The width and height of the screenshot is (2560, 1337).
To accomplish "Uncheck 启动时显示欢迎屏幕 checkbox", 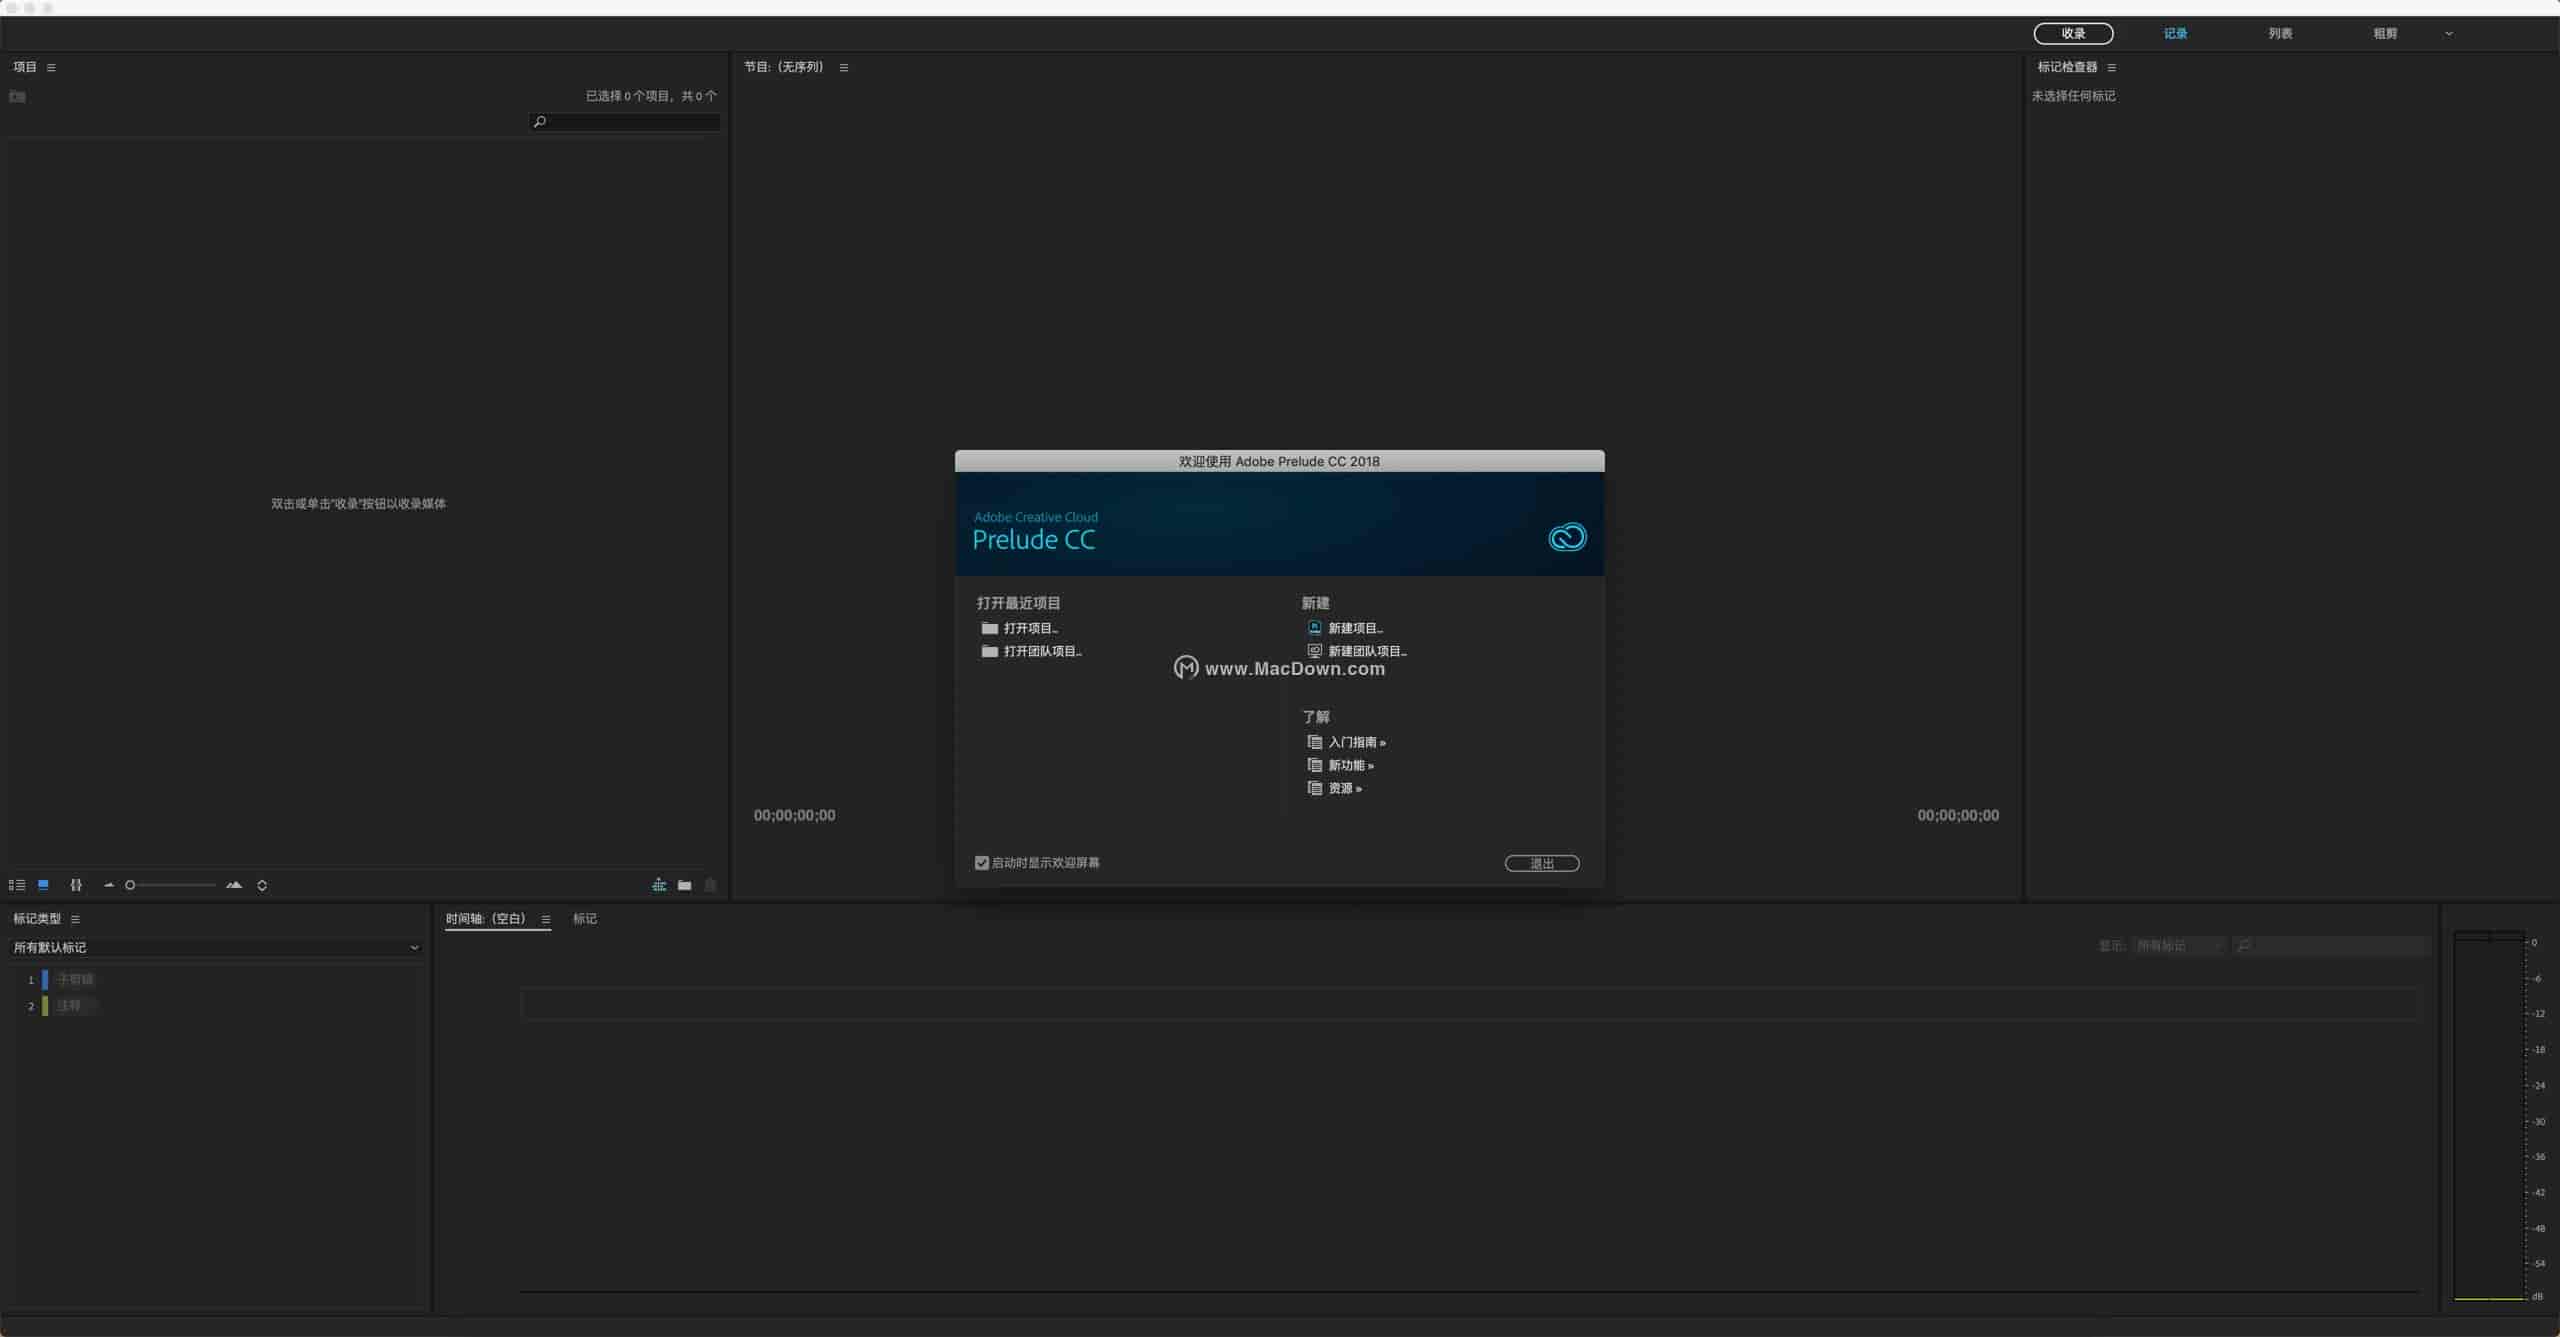I will [x=982, y=862].
